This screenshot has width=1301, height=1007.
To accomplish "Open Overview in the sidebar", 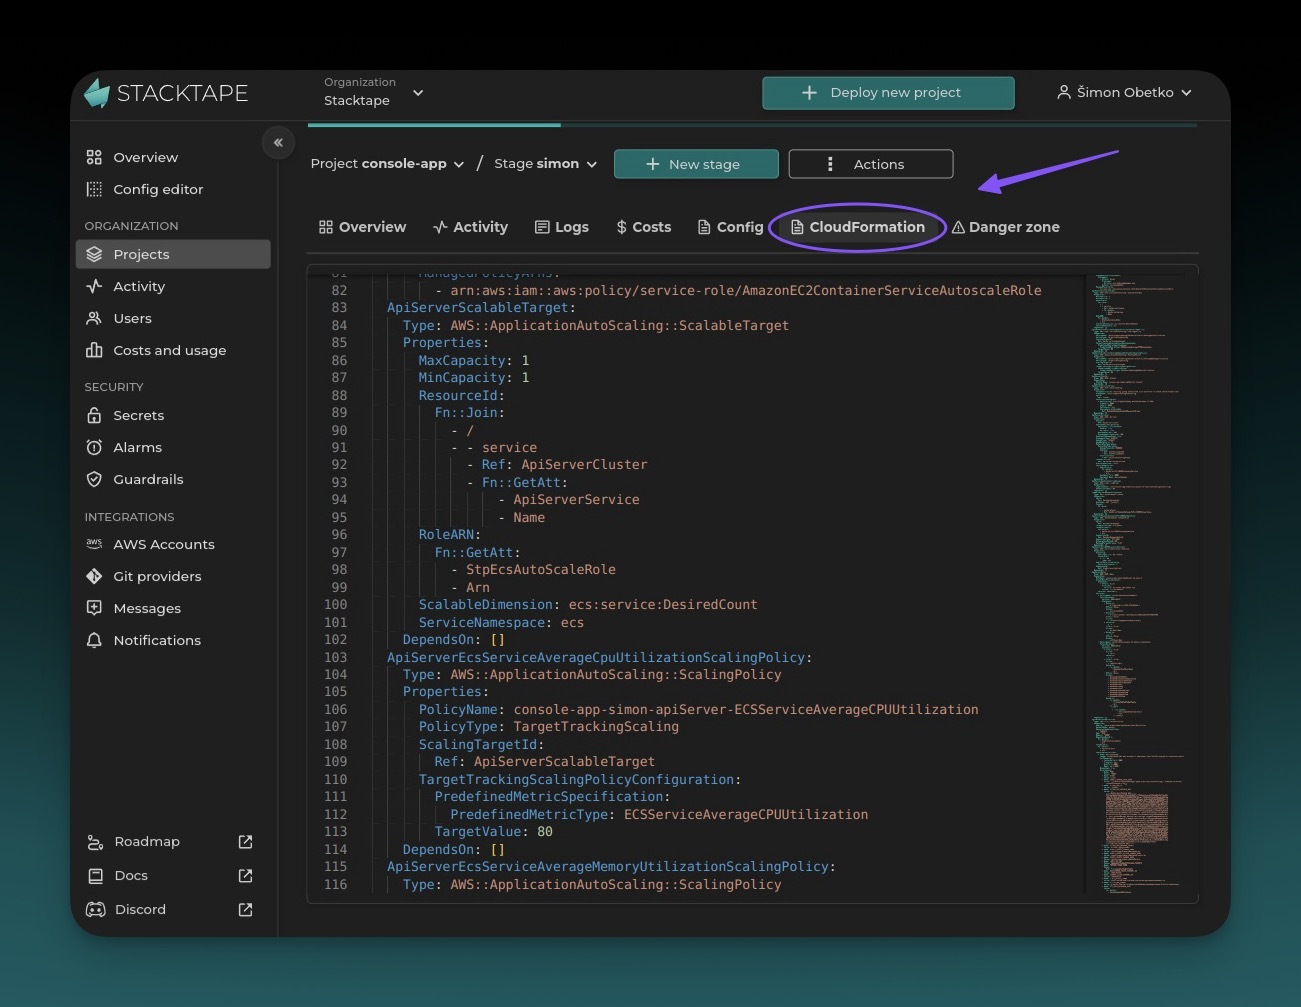I will 145,157.
